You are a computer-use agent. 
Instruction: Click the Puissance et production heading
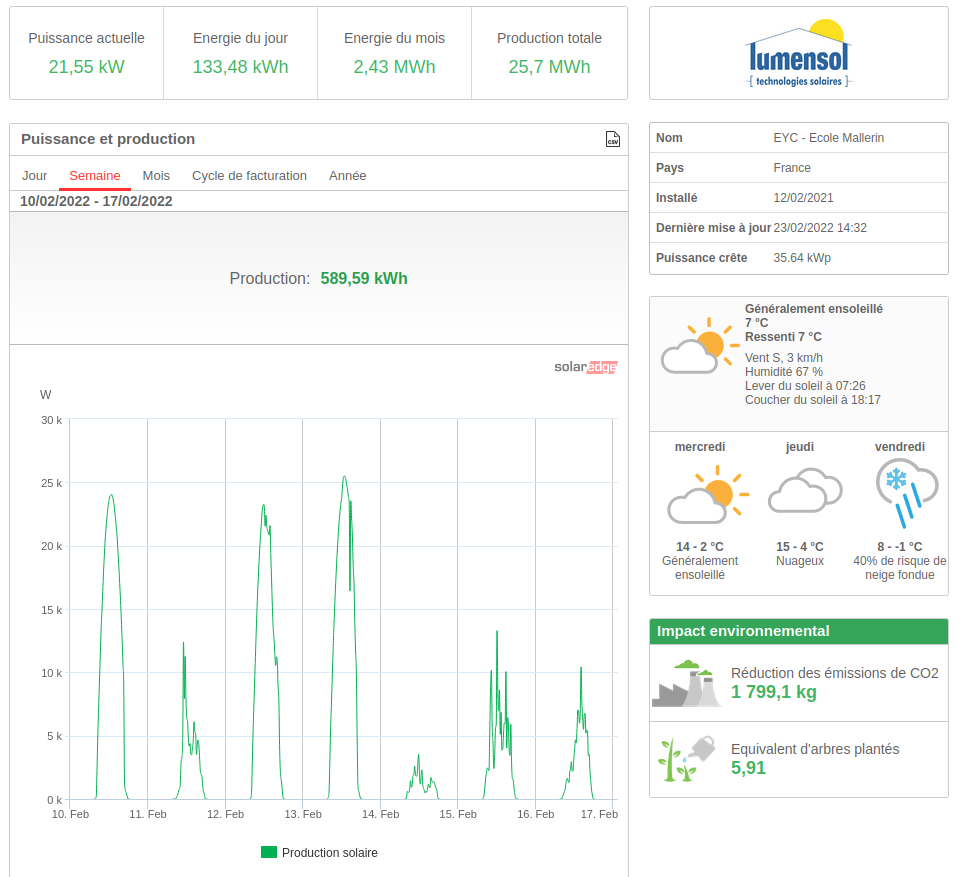click(108, 139)
